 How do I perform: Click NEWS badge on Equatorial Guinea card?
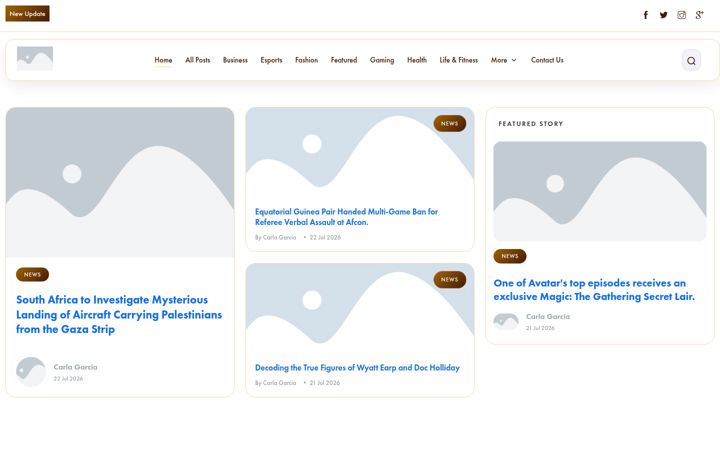tap(450, 124)
